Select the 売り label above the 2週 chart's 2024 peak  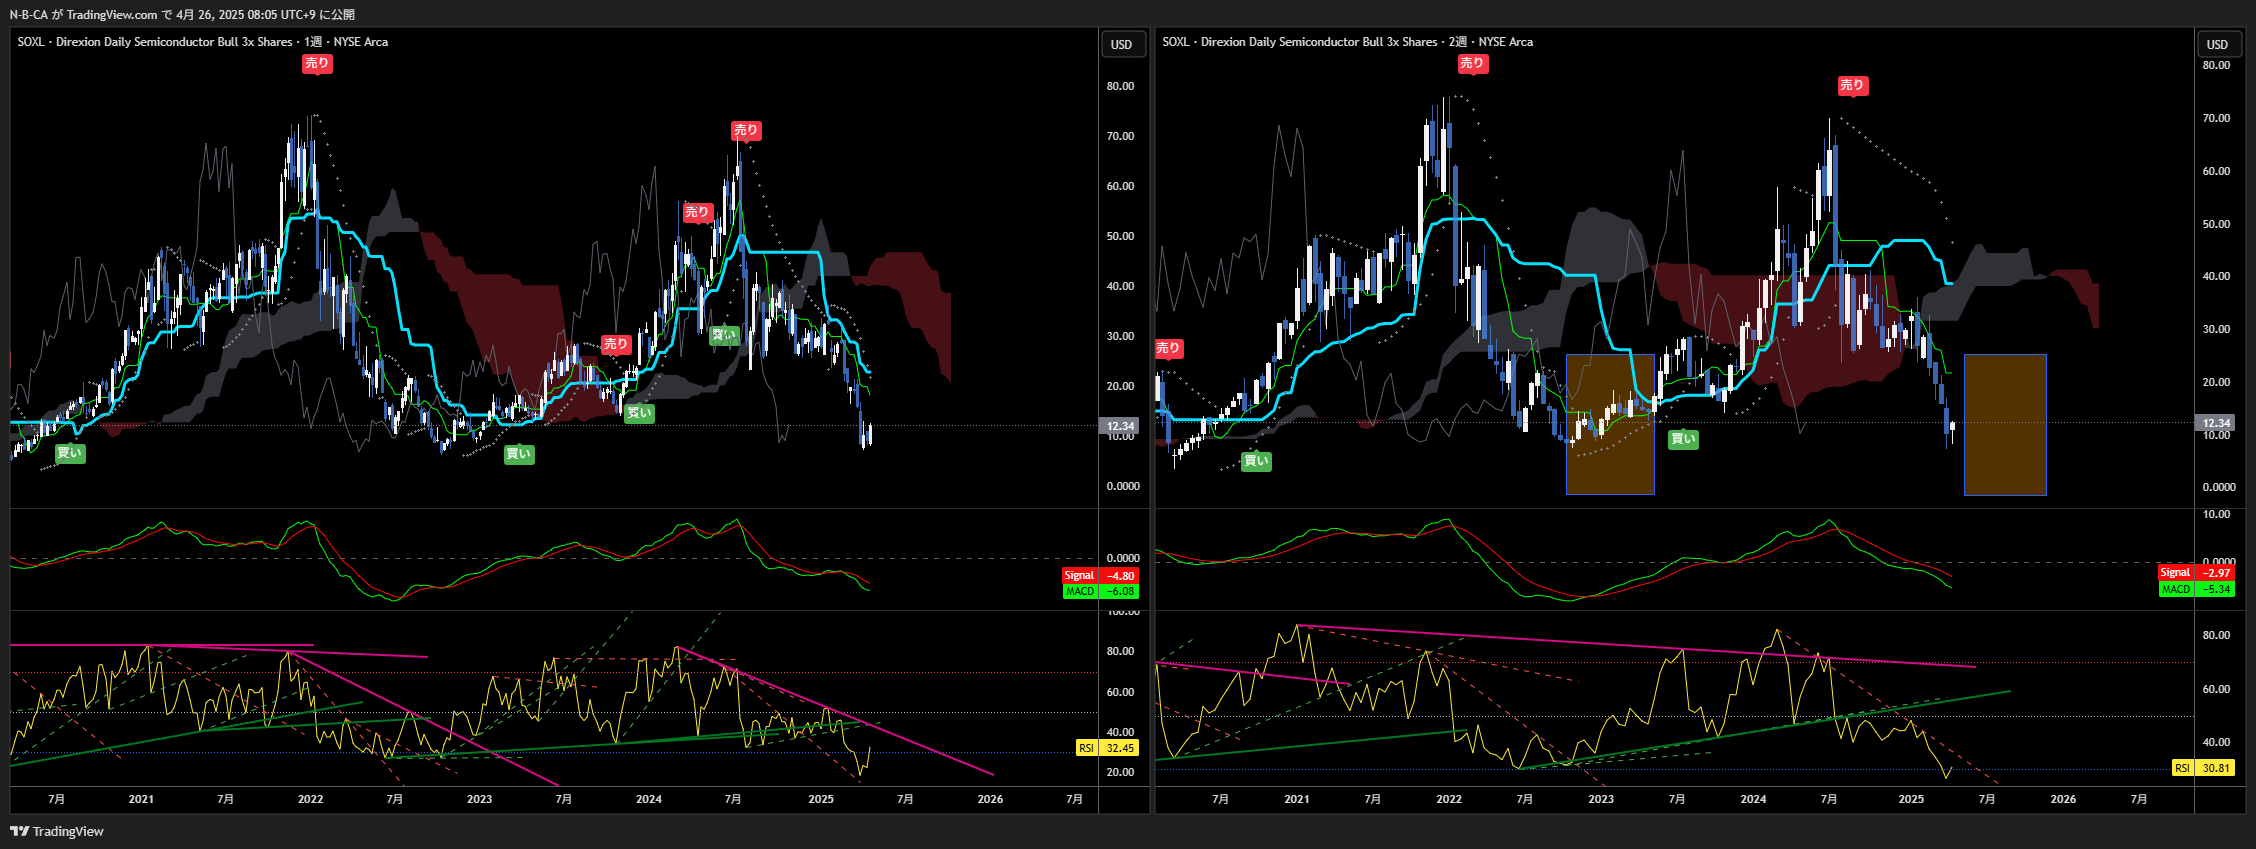pyautogui.click(x=1852, y=85)
